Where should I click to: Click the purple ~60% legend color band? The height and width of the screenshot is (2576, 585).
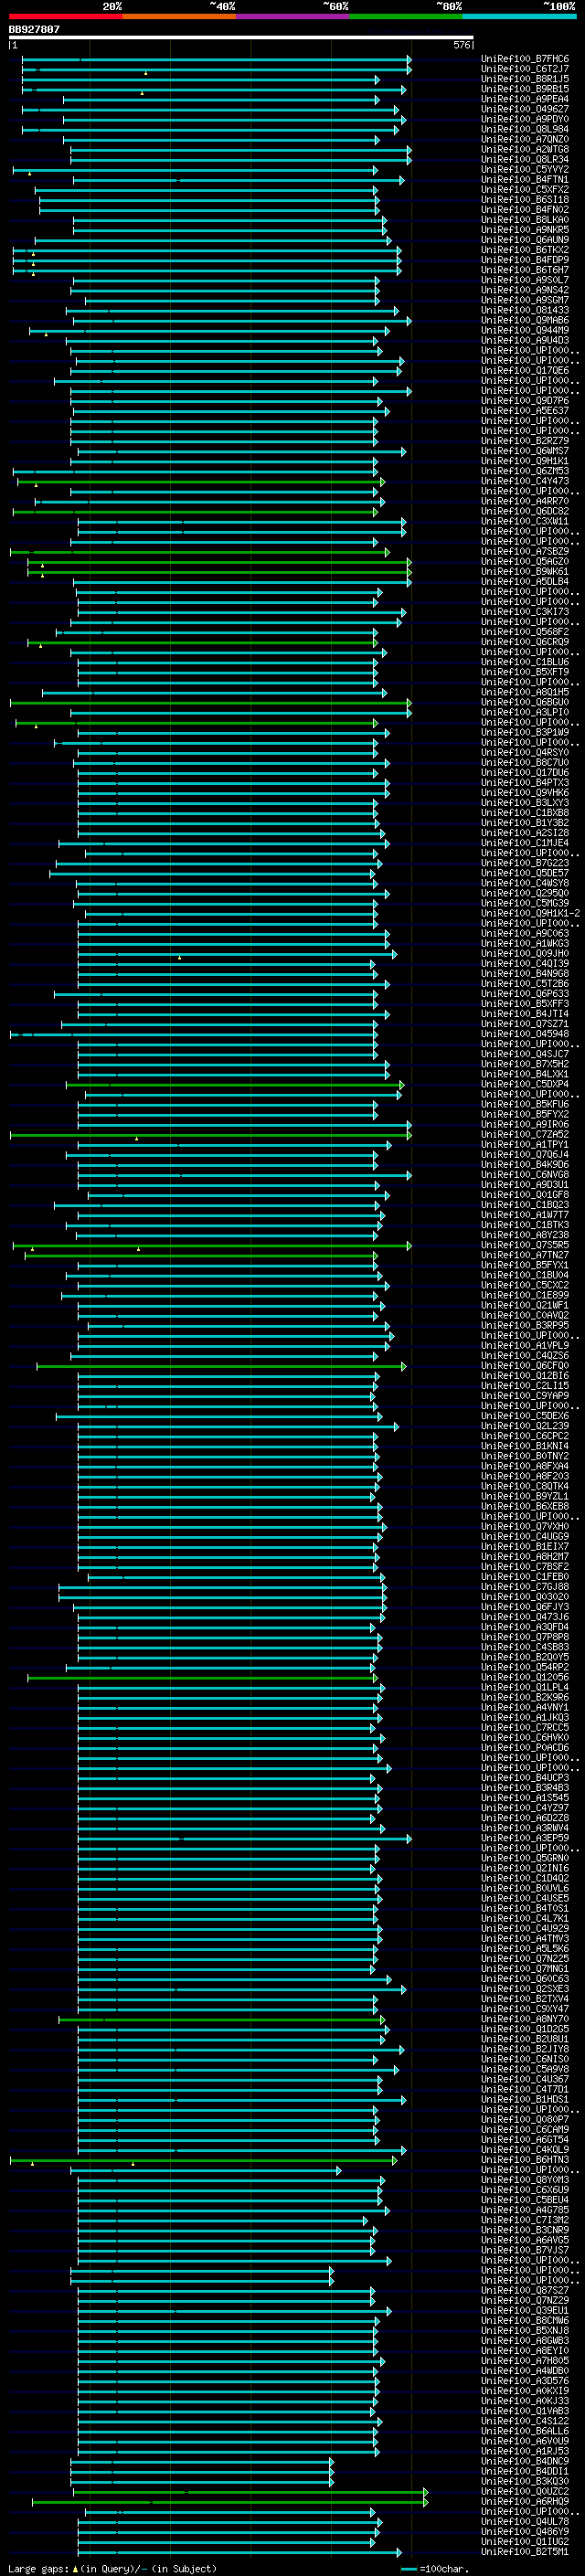click(x=292, y=16)
